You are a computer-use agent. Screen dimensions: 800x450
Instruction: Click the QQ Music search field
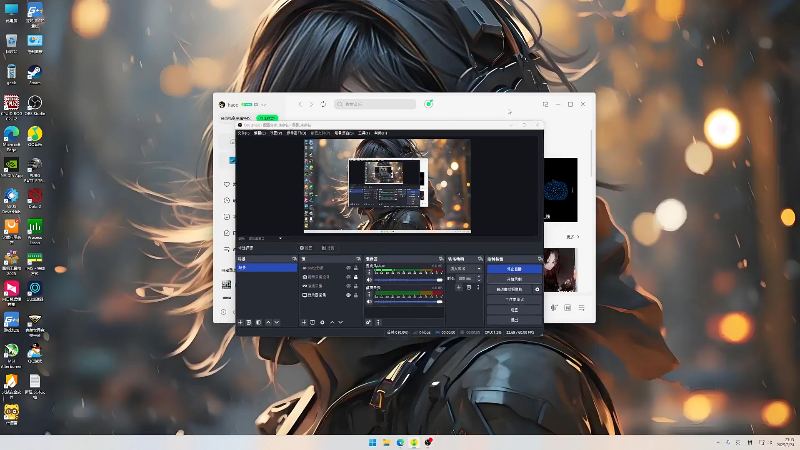point(375,104)
